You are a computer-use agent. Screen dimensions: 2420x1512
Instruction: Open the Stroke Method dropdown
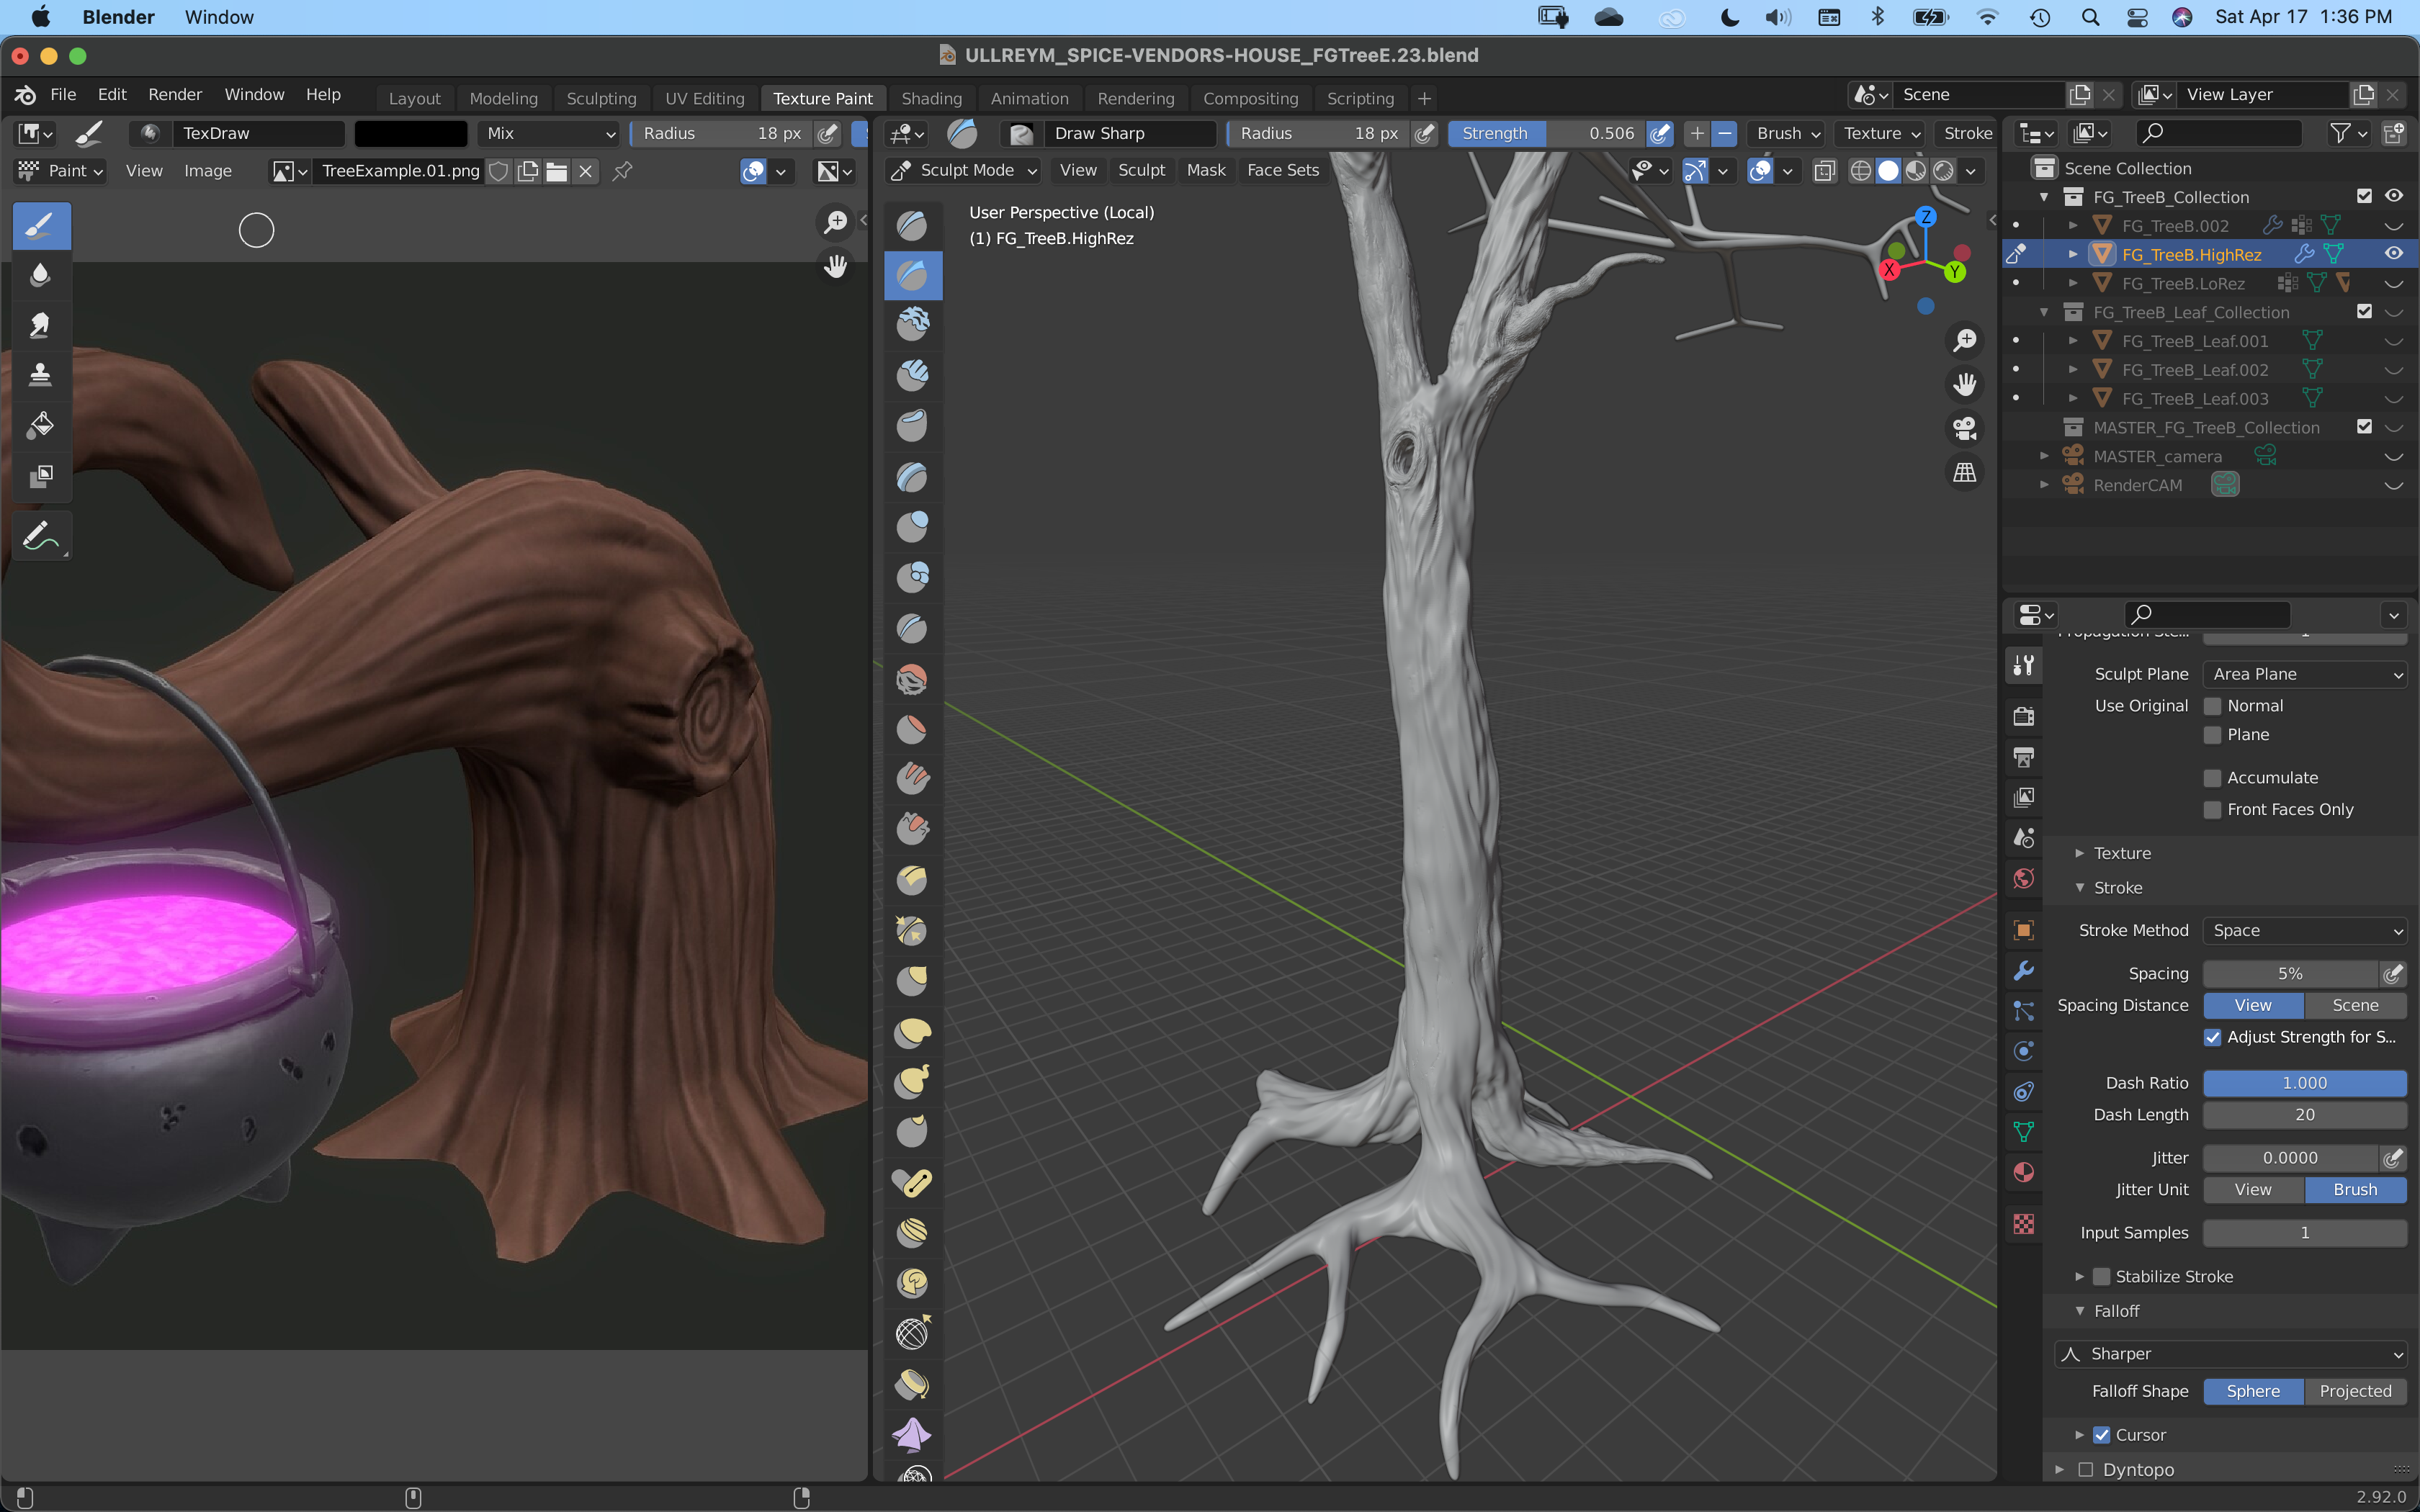[x=2304, y=930]
